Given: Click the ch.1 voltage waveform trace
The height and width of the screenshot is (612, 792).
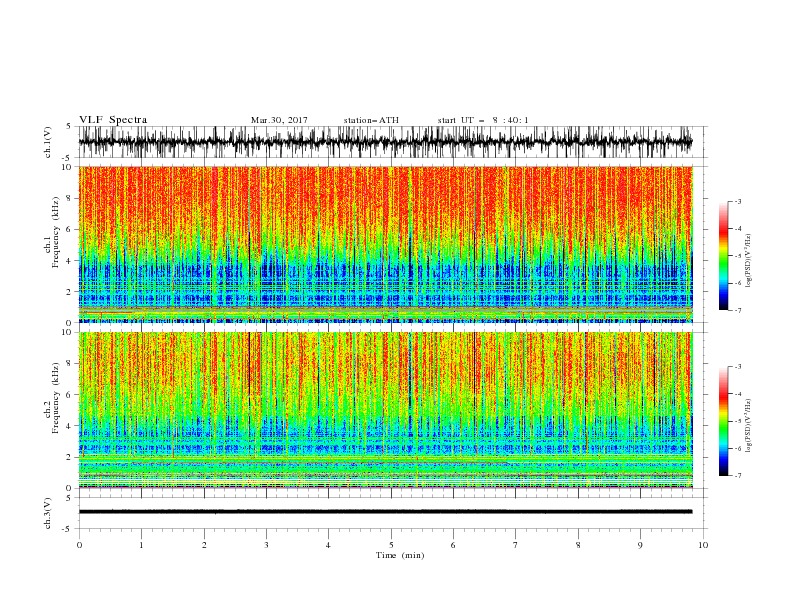Looking at the screenshot, I should pos(385,142).
